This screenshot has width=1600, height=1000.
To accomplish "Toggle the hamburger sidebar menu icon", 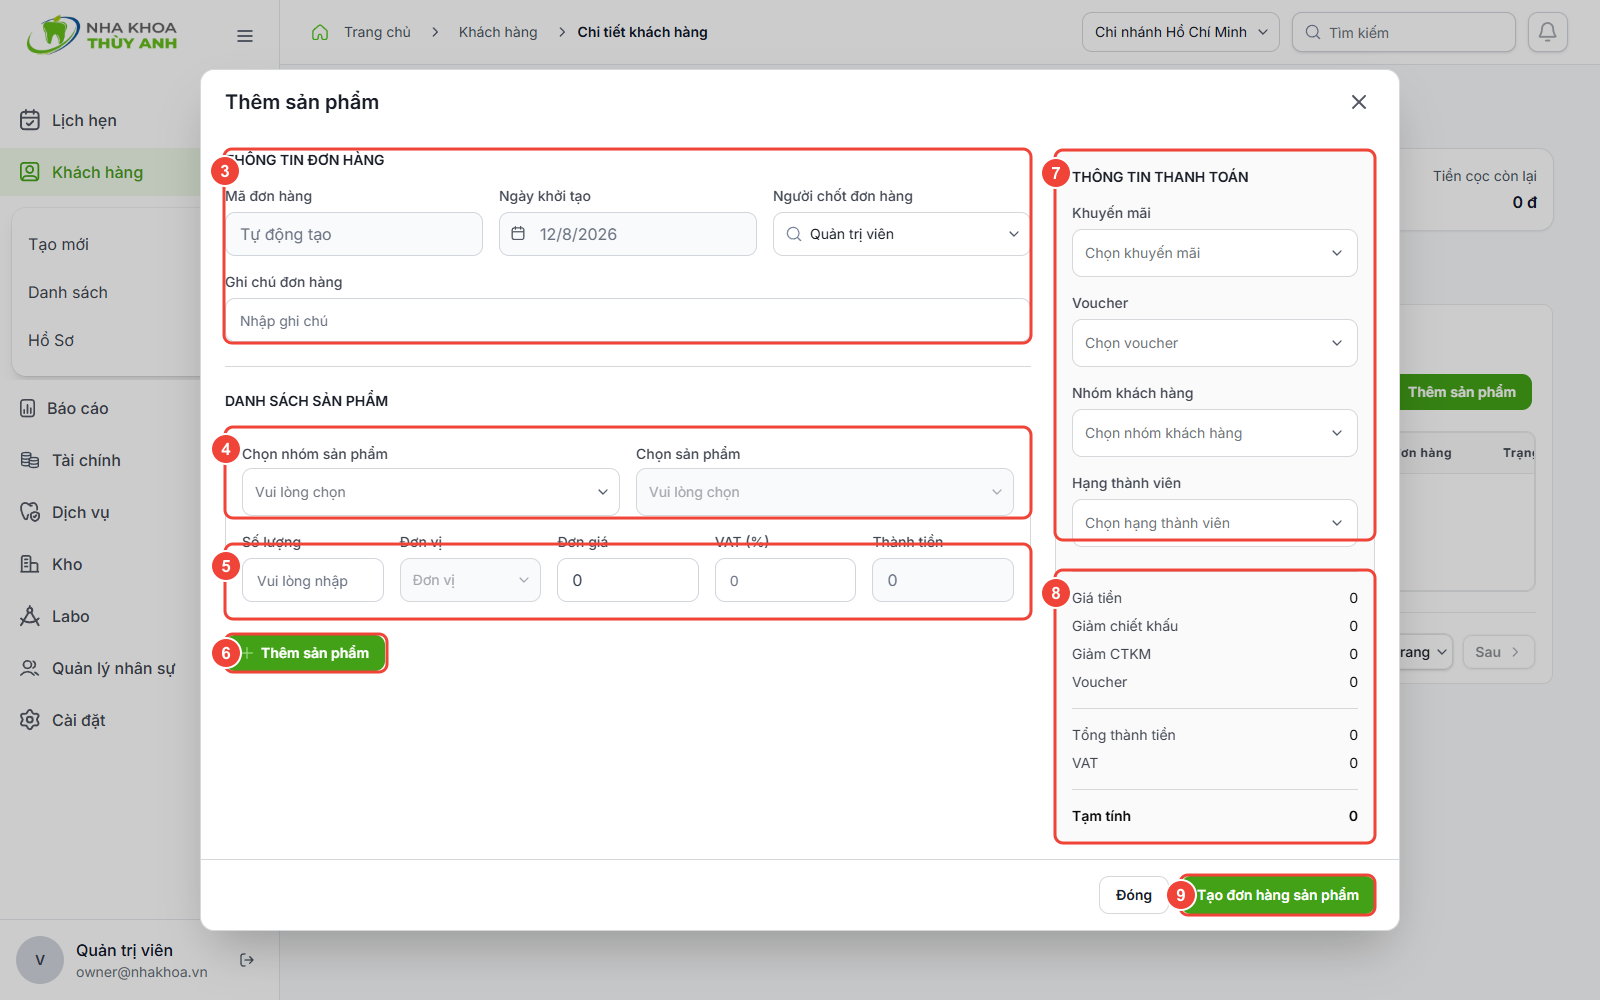I will 245,36.
